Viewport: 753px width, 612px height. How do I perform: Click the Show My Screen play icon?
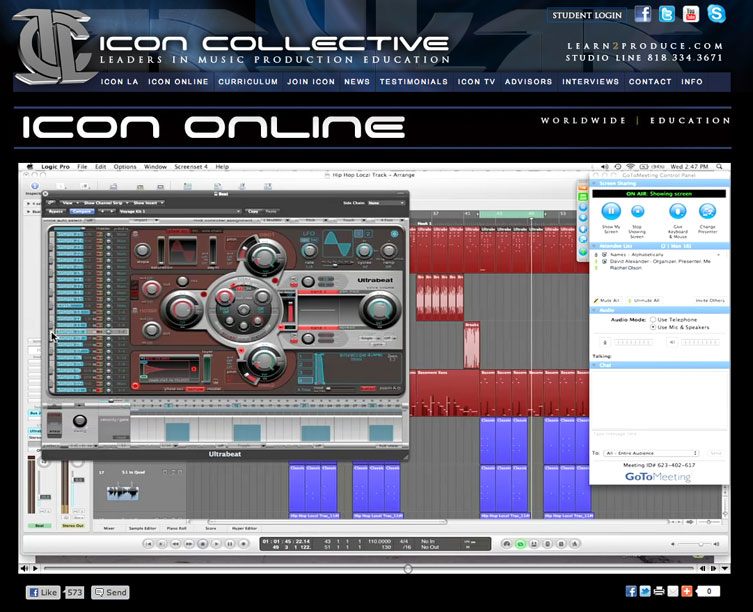click(x=611, y=211)
